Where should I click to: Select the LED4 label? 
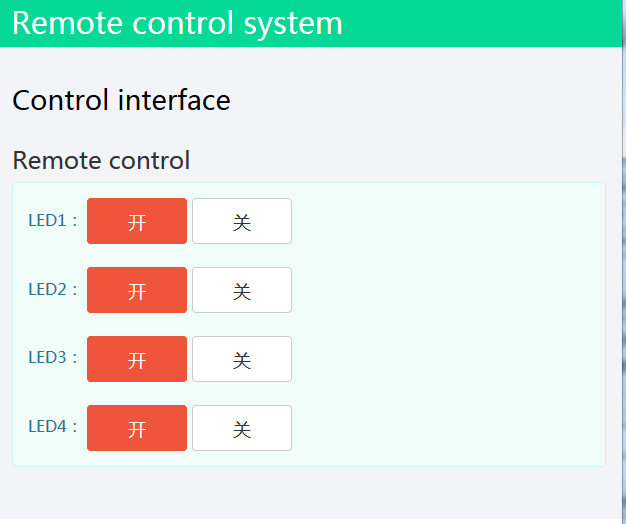click(x=47, y=427)
